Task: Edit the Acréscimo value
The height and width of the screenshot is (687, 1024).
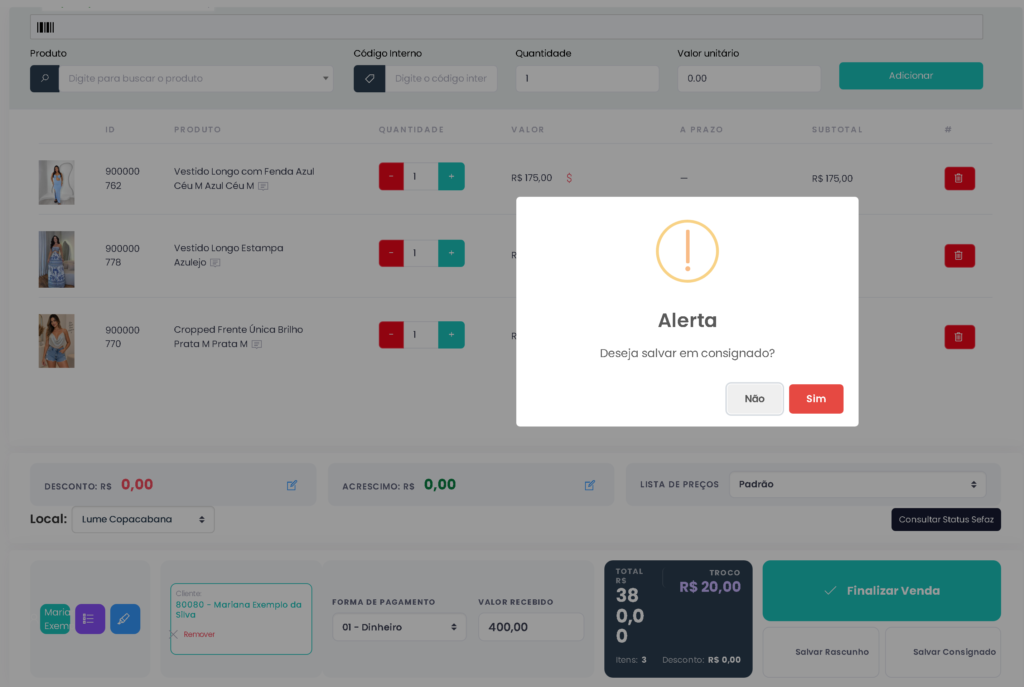Action: click(x=590, y=485)
